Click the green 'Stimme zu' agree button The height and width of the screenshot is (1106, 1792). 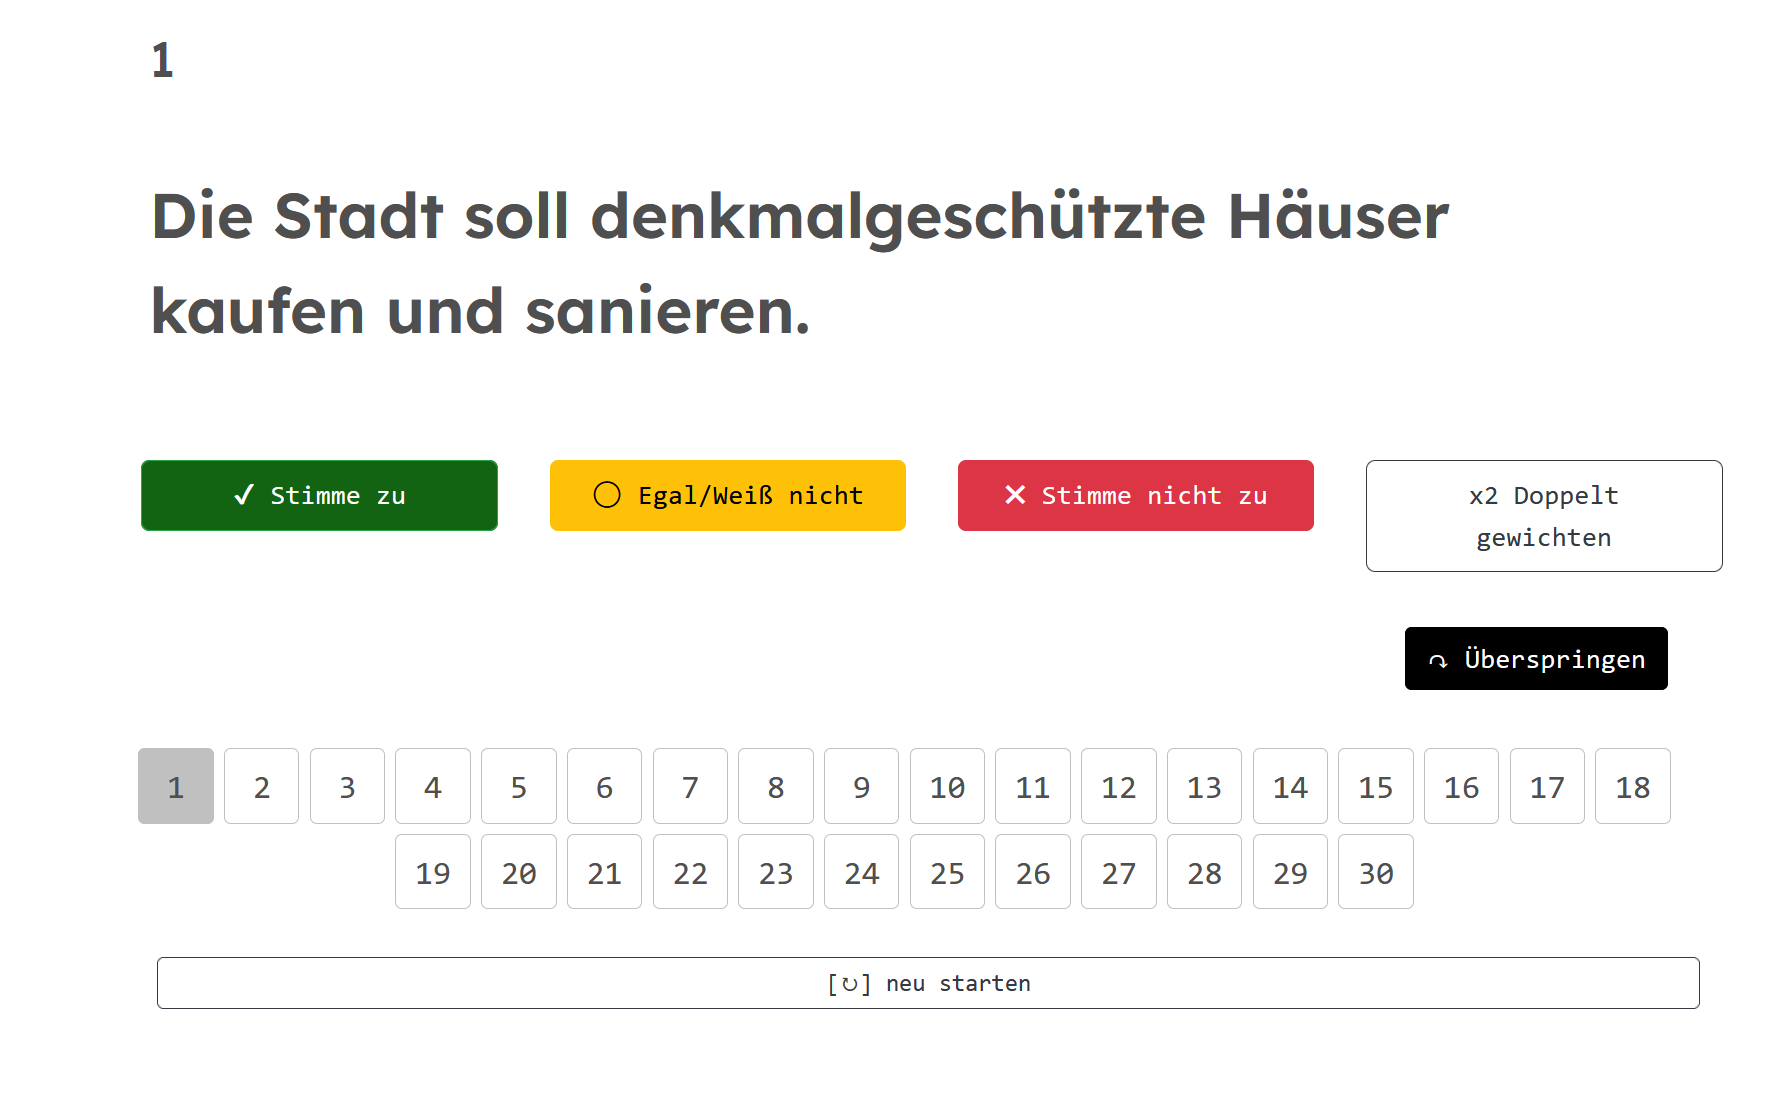pyautogui.click(x=319, y=495)
